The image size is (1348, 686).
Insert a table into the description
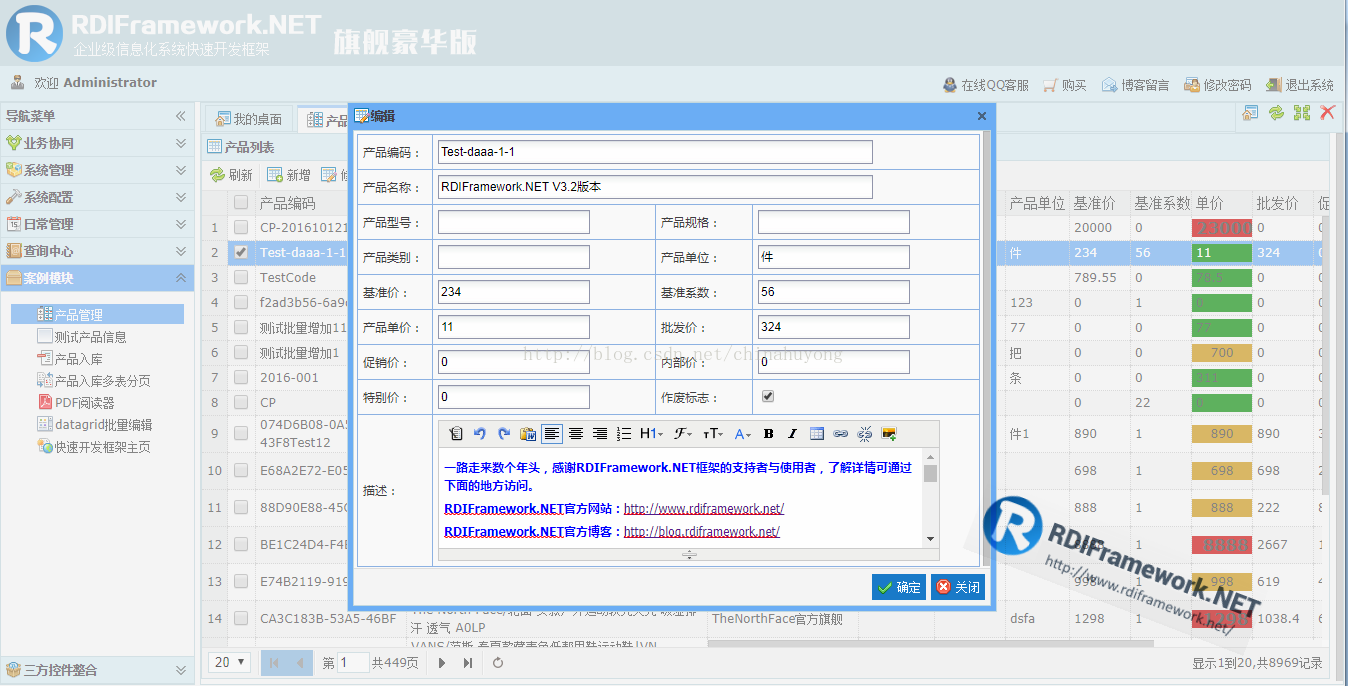[817, 433]
